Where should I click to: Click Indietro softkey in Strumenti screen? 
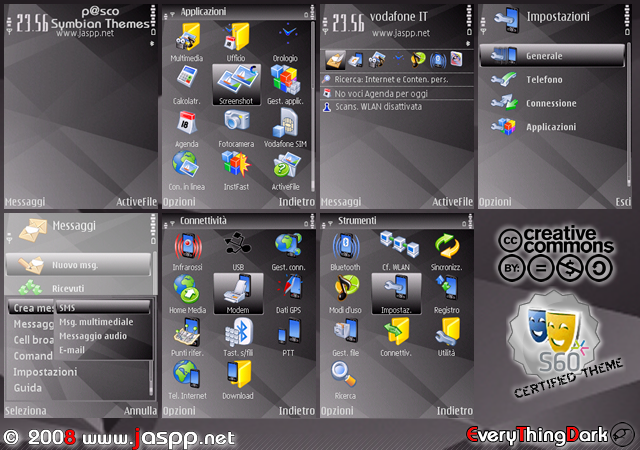point(455,411)
